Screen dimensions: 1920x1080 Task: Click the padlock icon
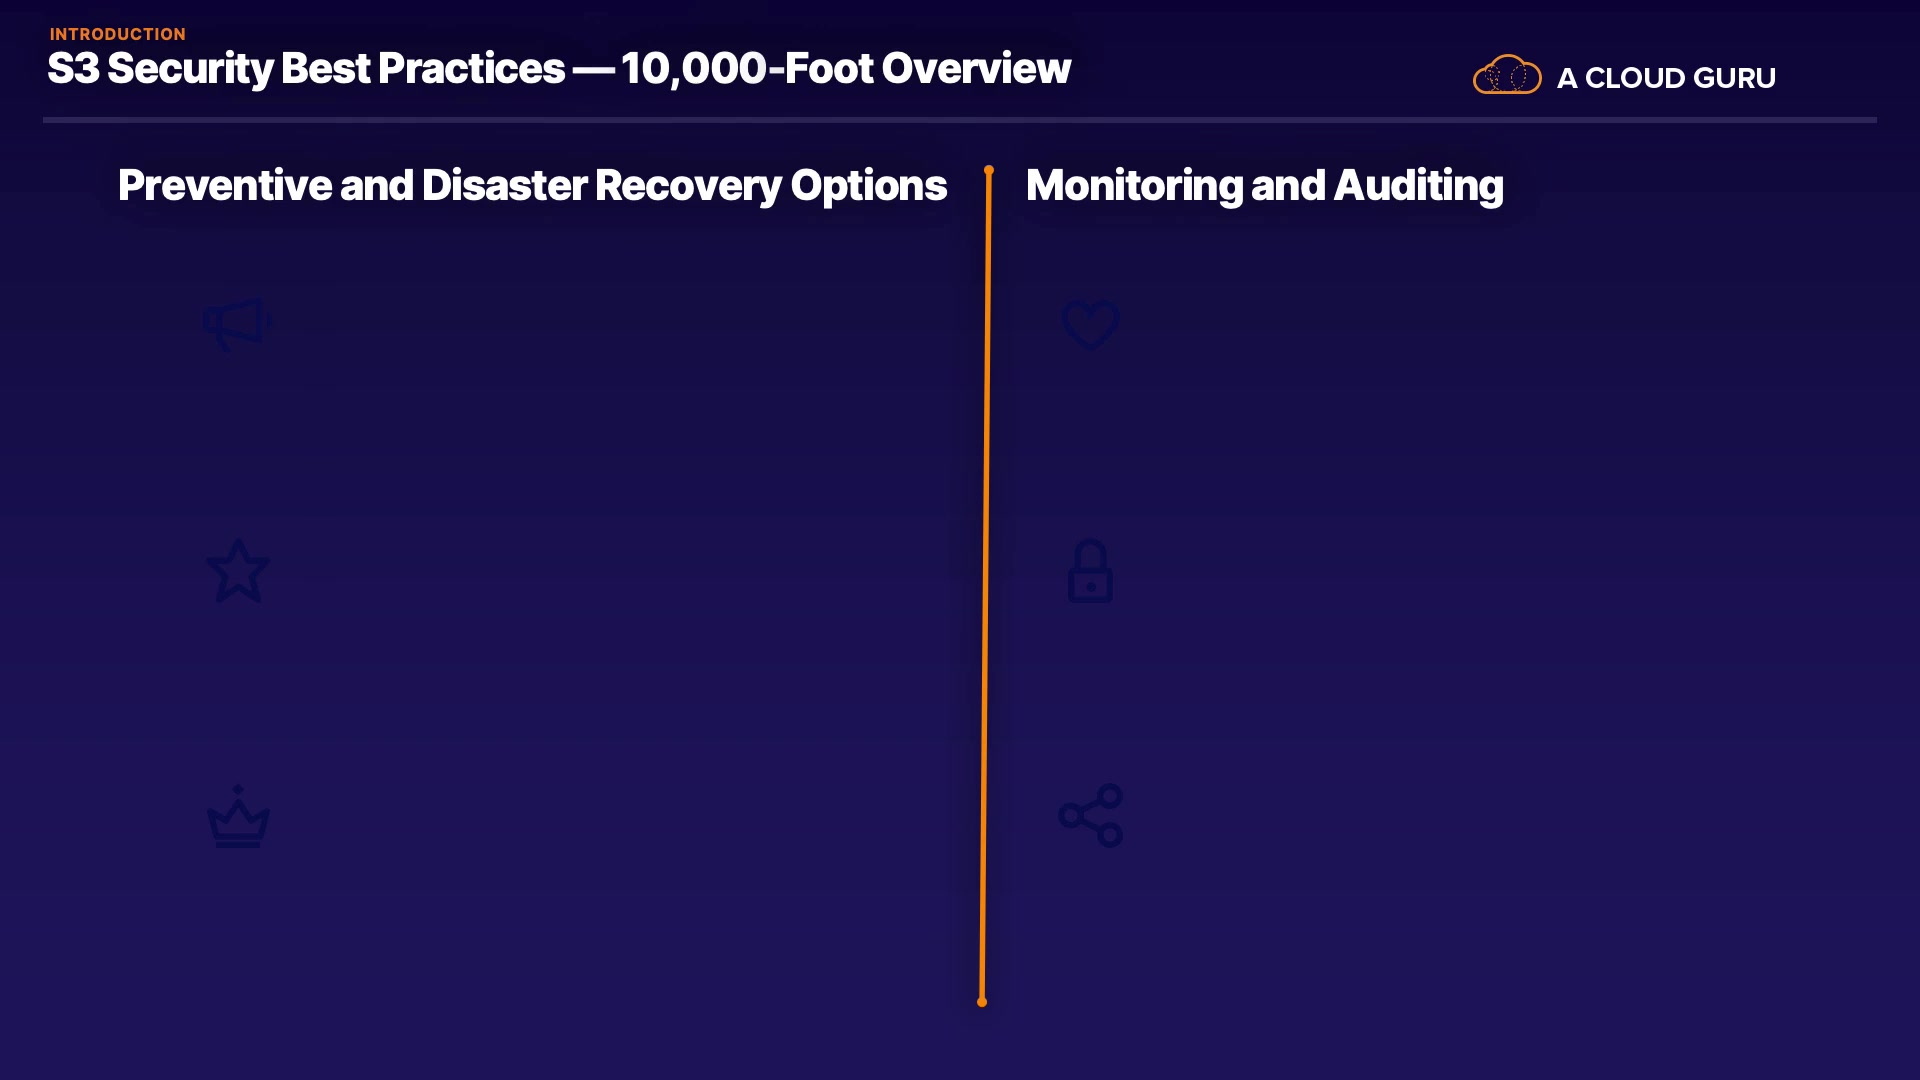coord(1090,571)
